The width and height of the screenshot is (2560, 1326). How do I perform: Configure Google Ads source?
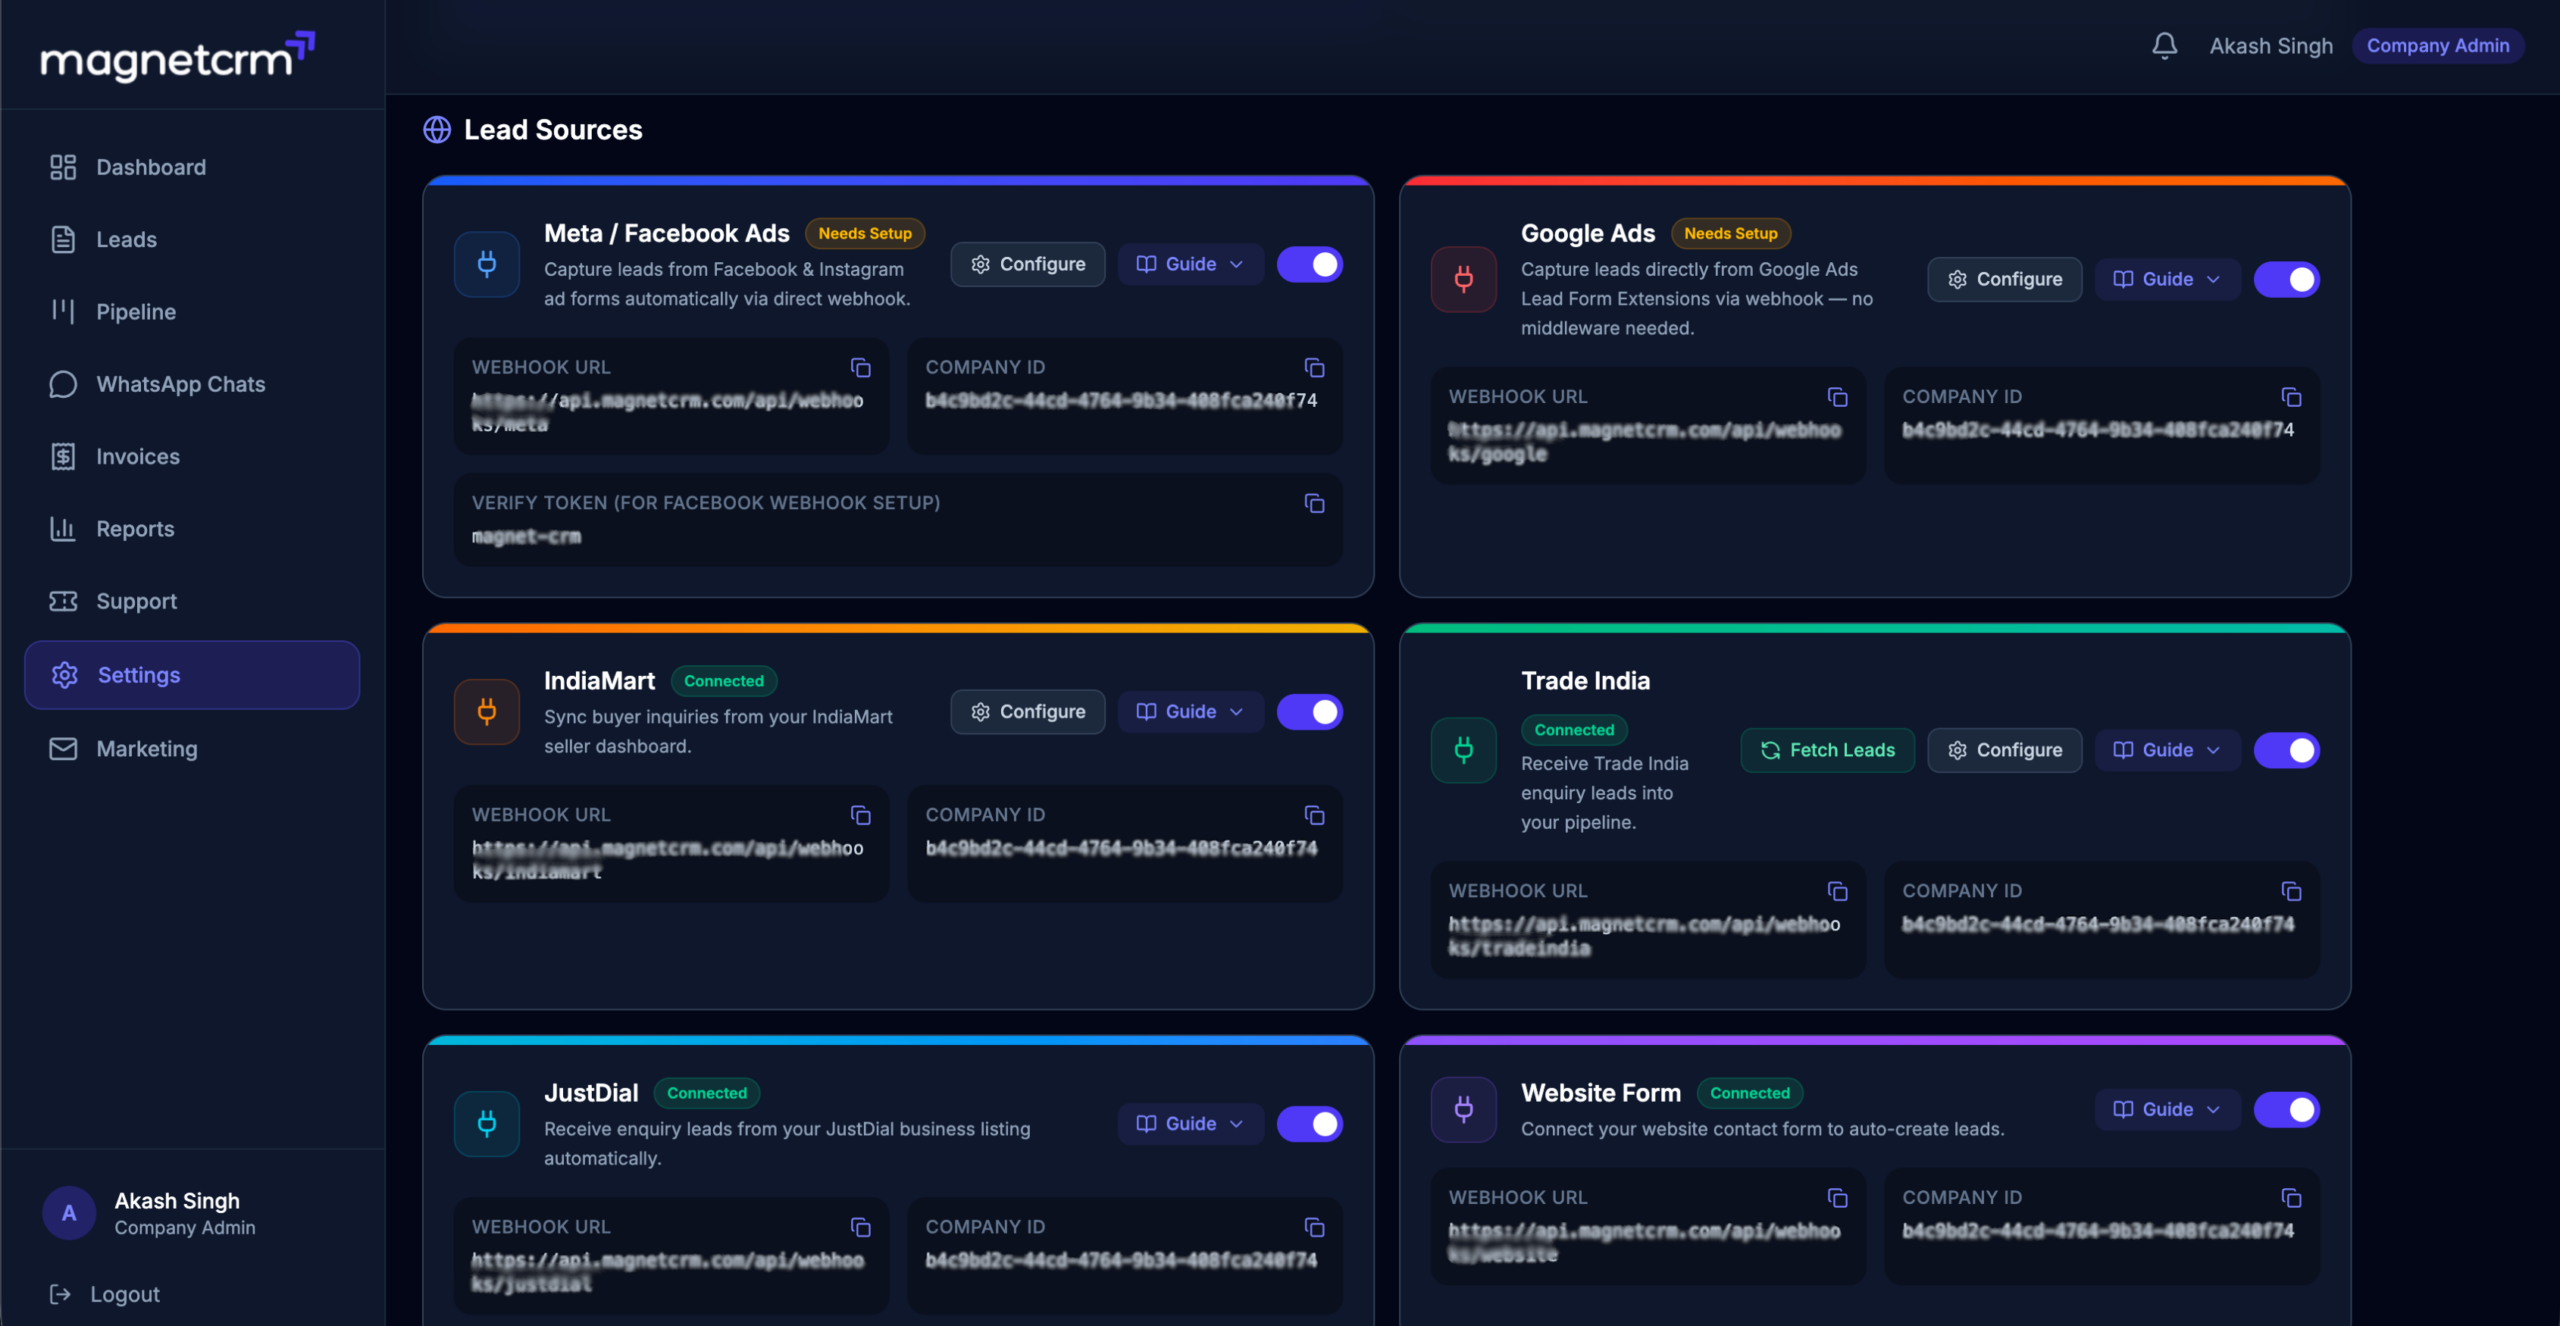pyautogui.click(x=2005, y=279)
